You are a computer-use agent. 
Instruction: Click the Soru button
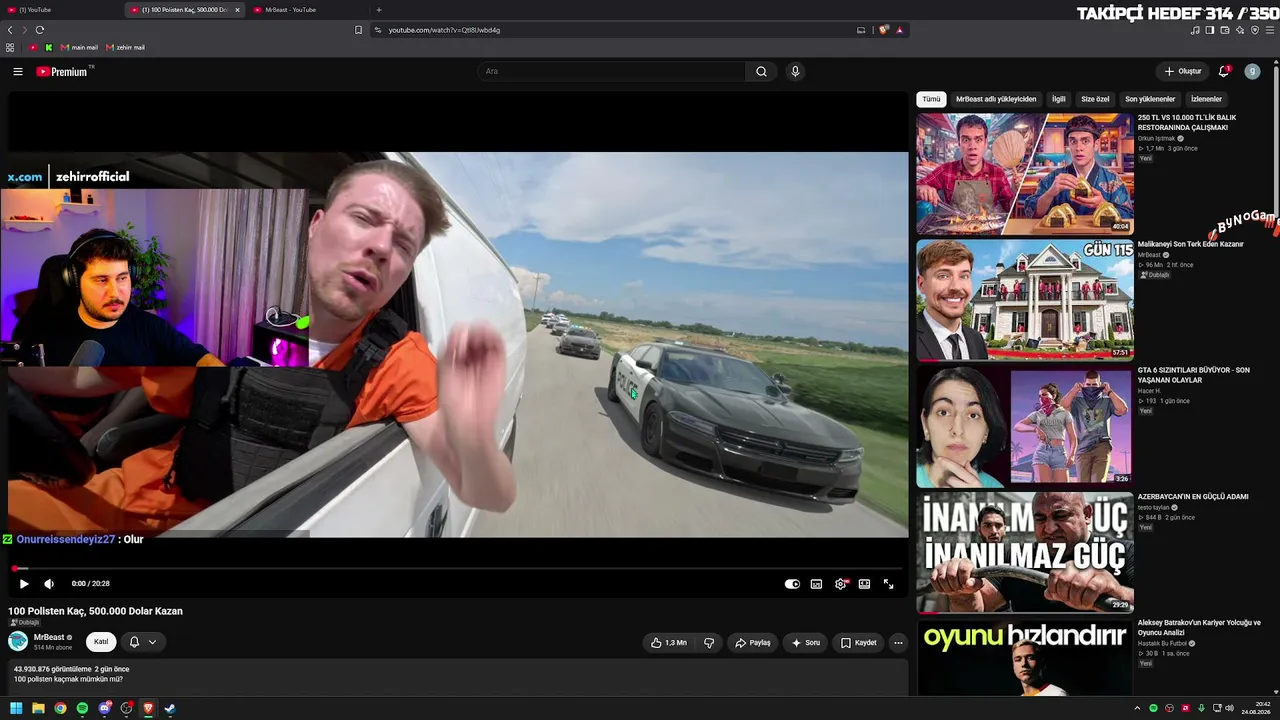point(805,643)
